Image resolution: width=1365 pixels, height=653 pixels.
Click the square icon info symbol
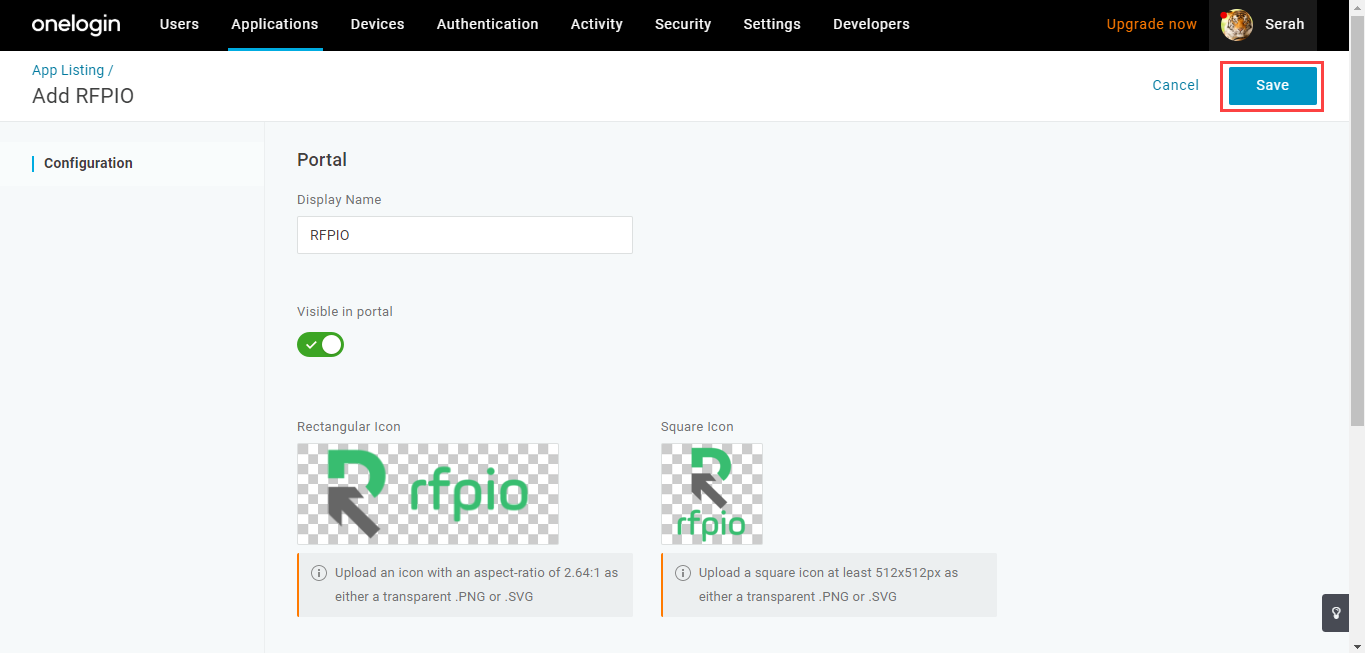tap(683, 573)
